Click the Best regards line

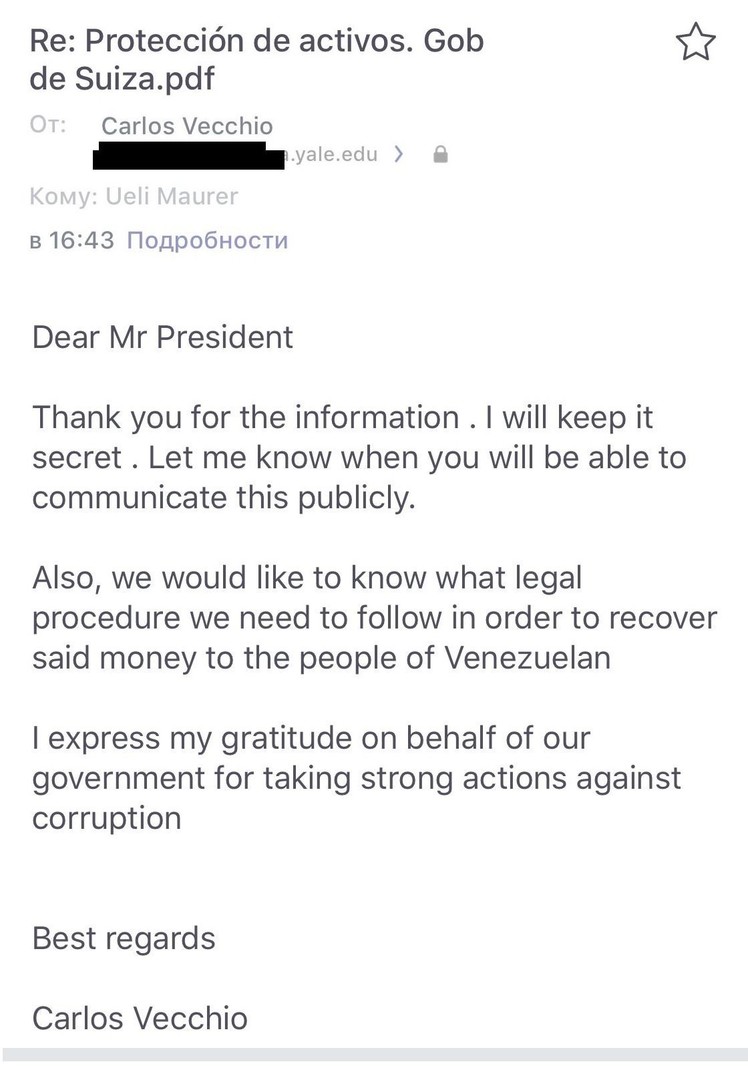124,939
